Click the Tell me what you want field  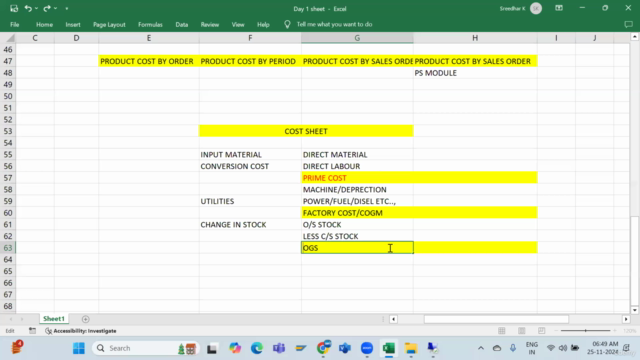pyautogui.click(x=334, y=24)
